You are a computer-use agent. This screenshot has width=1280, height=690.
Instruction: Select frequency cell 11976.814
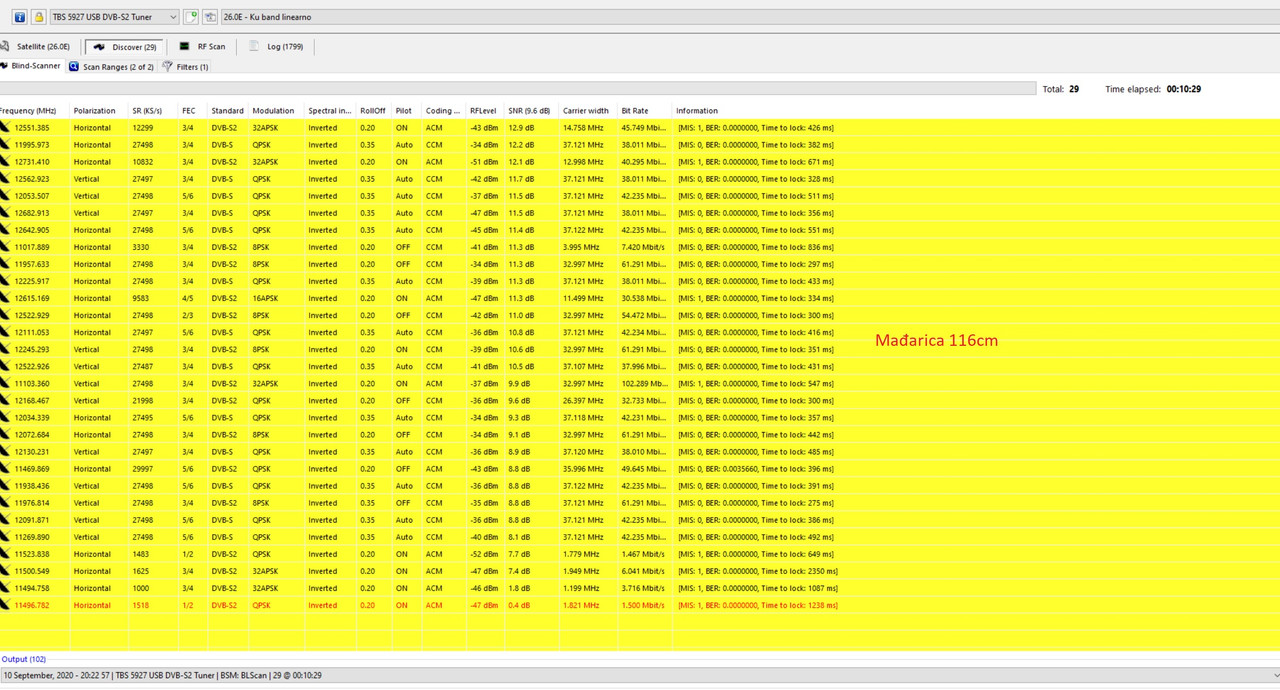[x=32, y=503]
